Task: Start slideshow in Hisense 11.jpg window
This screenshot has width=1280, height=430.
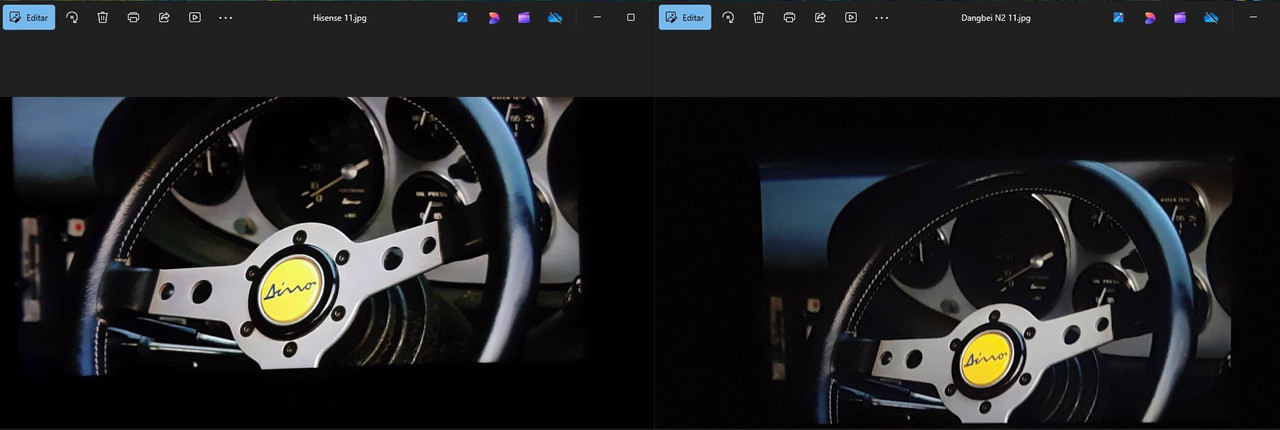Action: [x=195, y=17]
